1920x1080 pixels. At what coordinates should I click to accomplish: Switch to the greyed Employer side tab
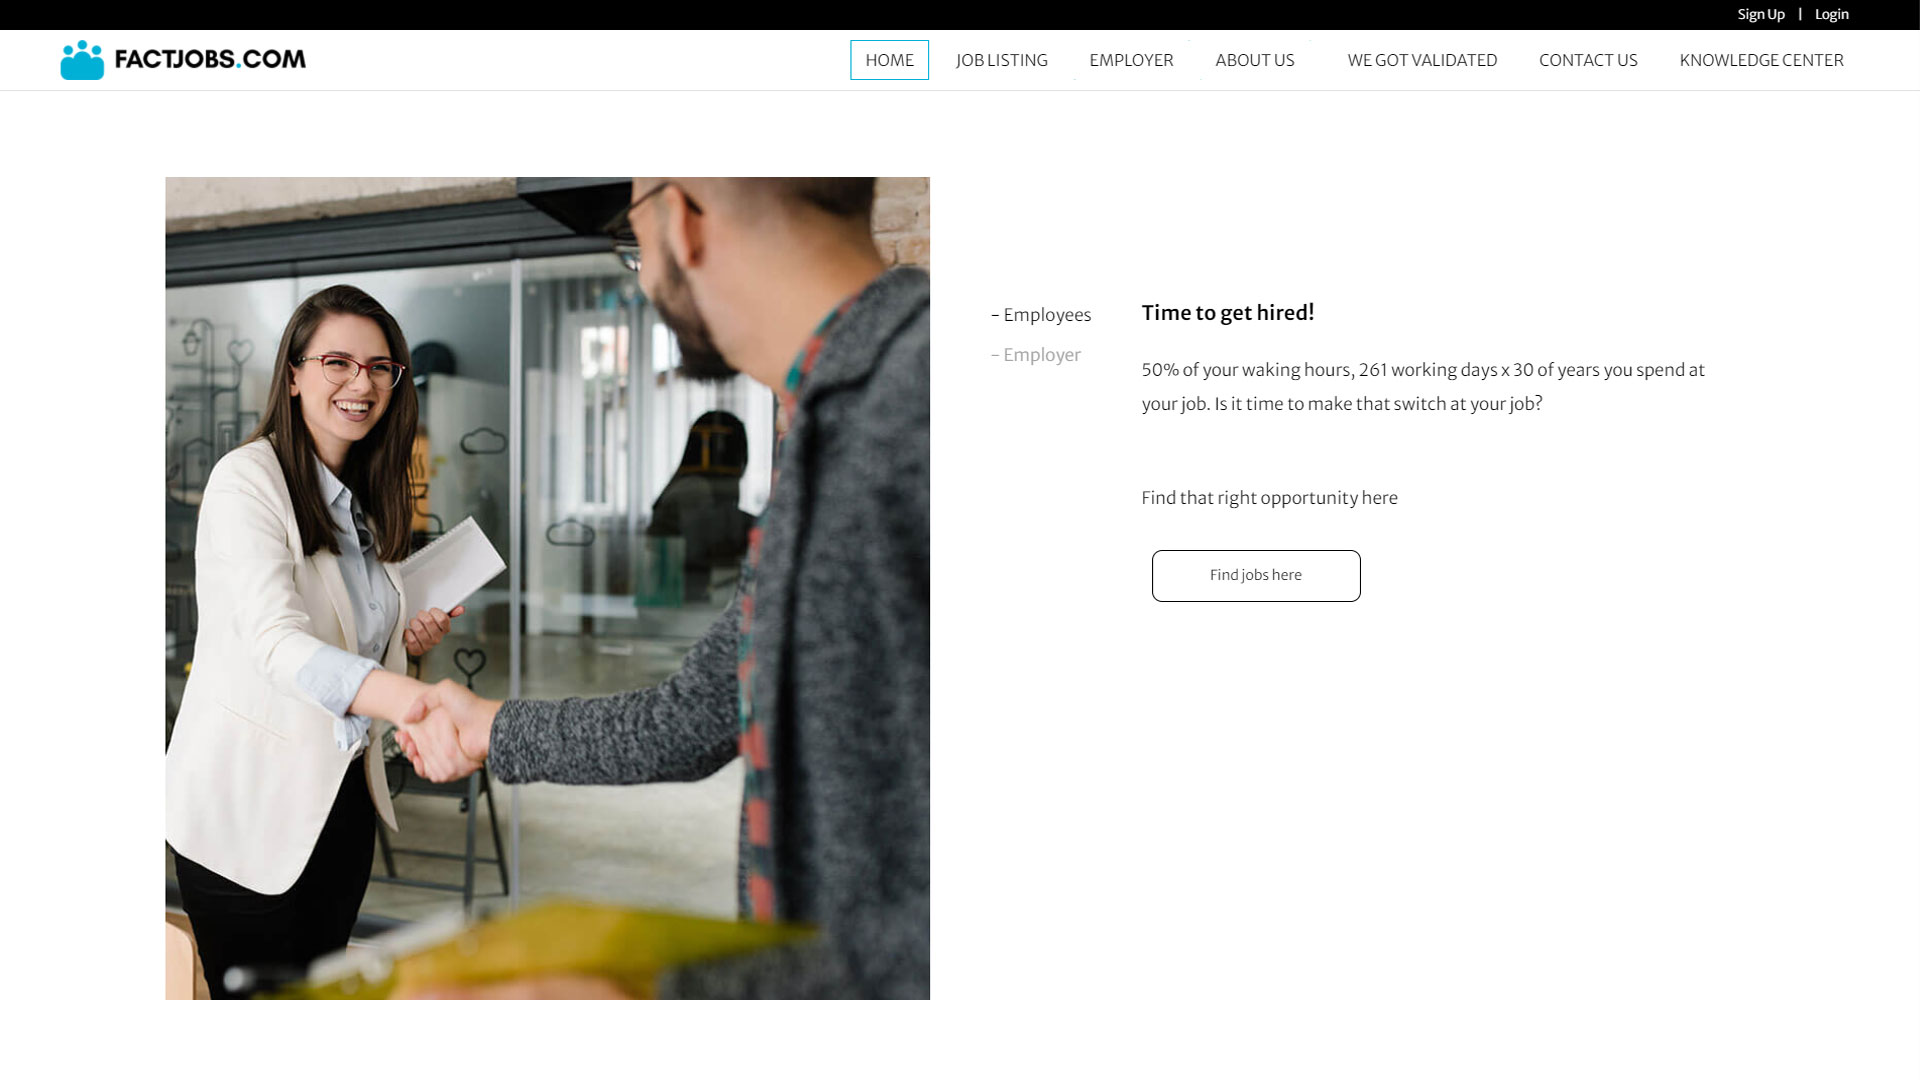pyautogui.click(x=1036, y=355)
